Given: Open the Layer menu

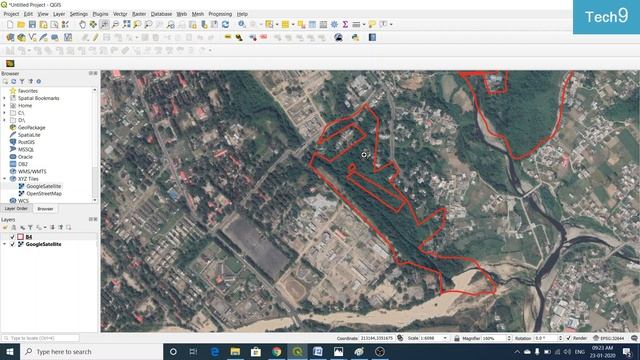Looking at the screenshot, I should coord(59,14).
